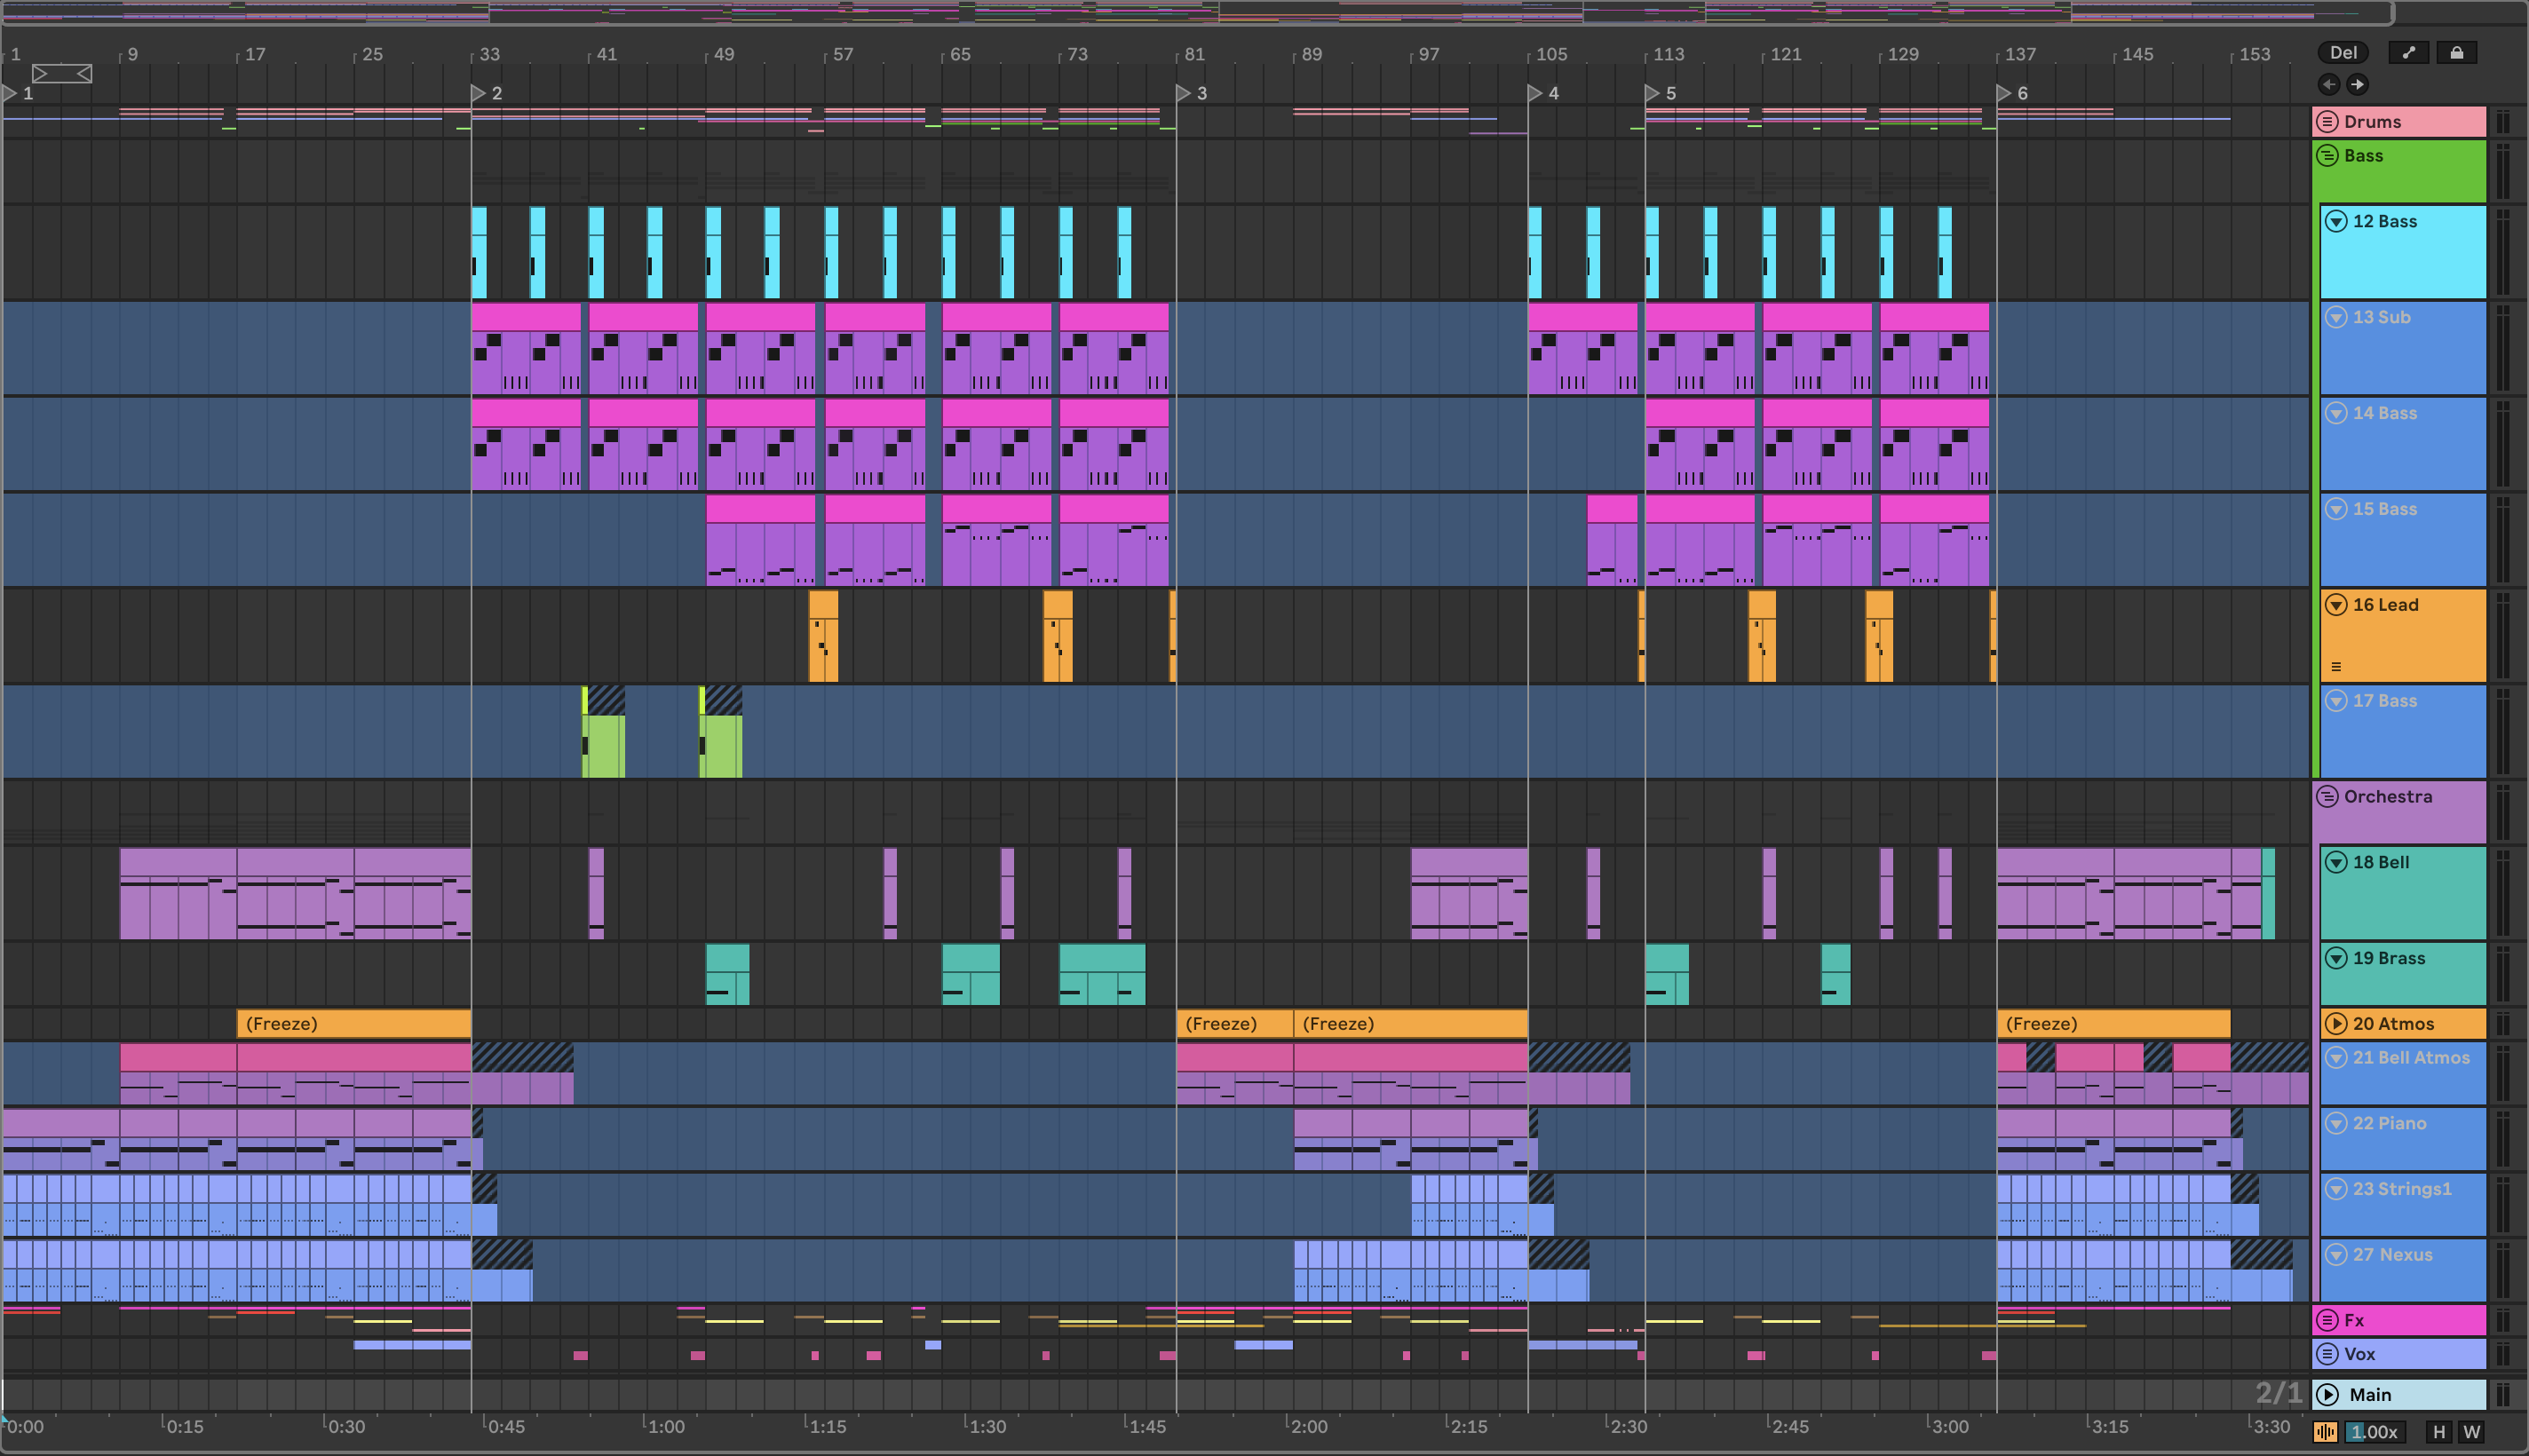This screenshot has width=2529, height=1456.
Task: Select the 20 Atmos track name
Action: [x=2393, y=1024]
